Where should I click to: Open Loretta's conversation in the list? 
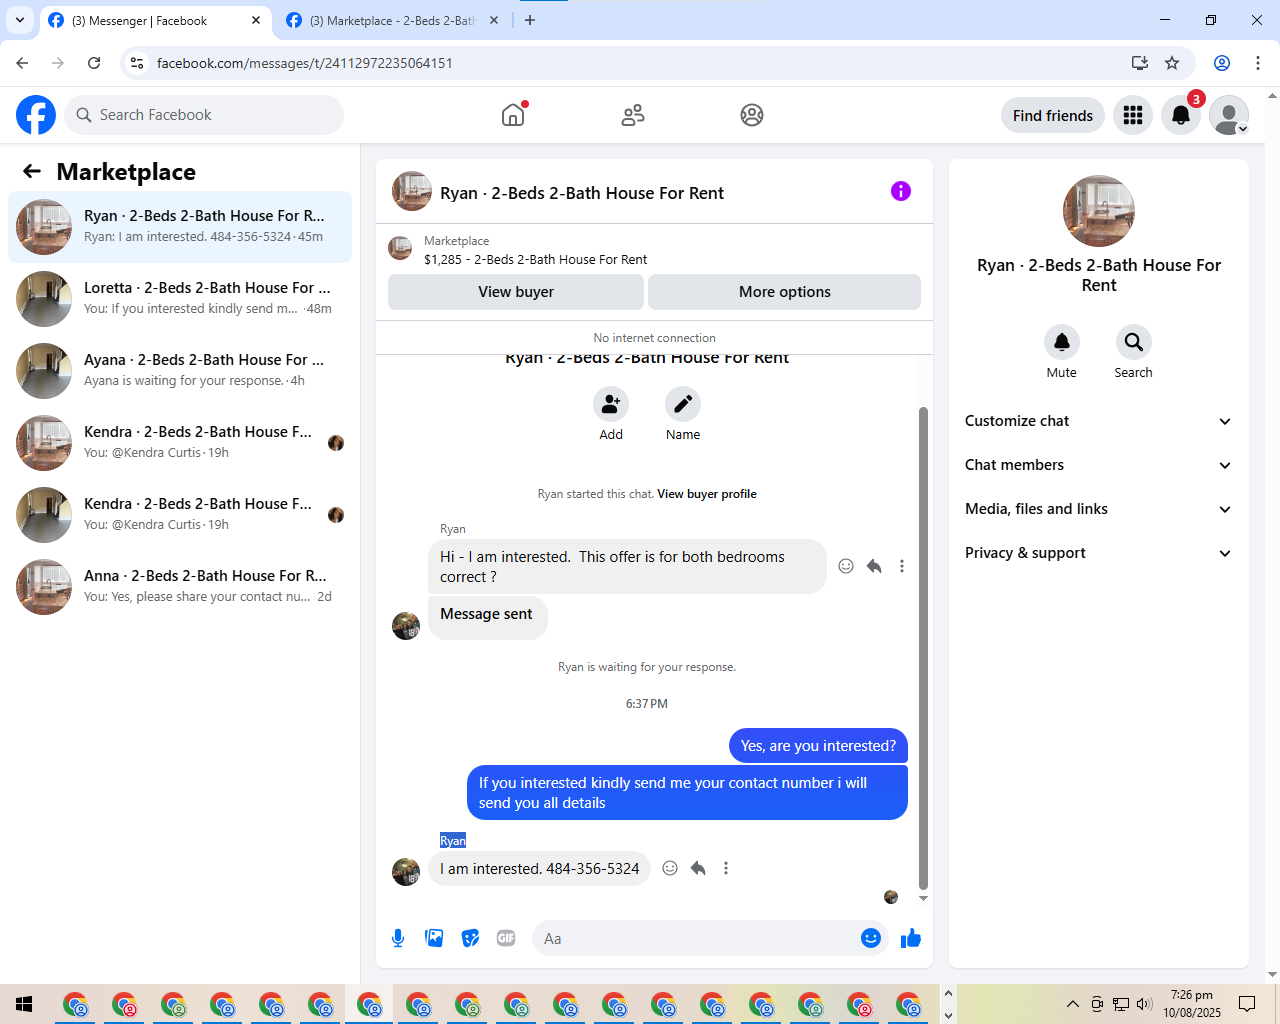pos(180,299)
